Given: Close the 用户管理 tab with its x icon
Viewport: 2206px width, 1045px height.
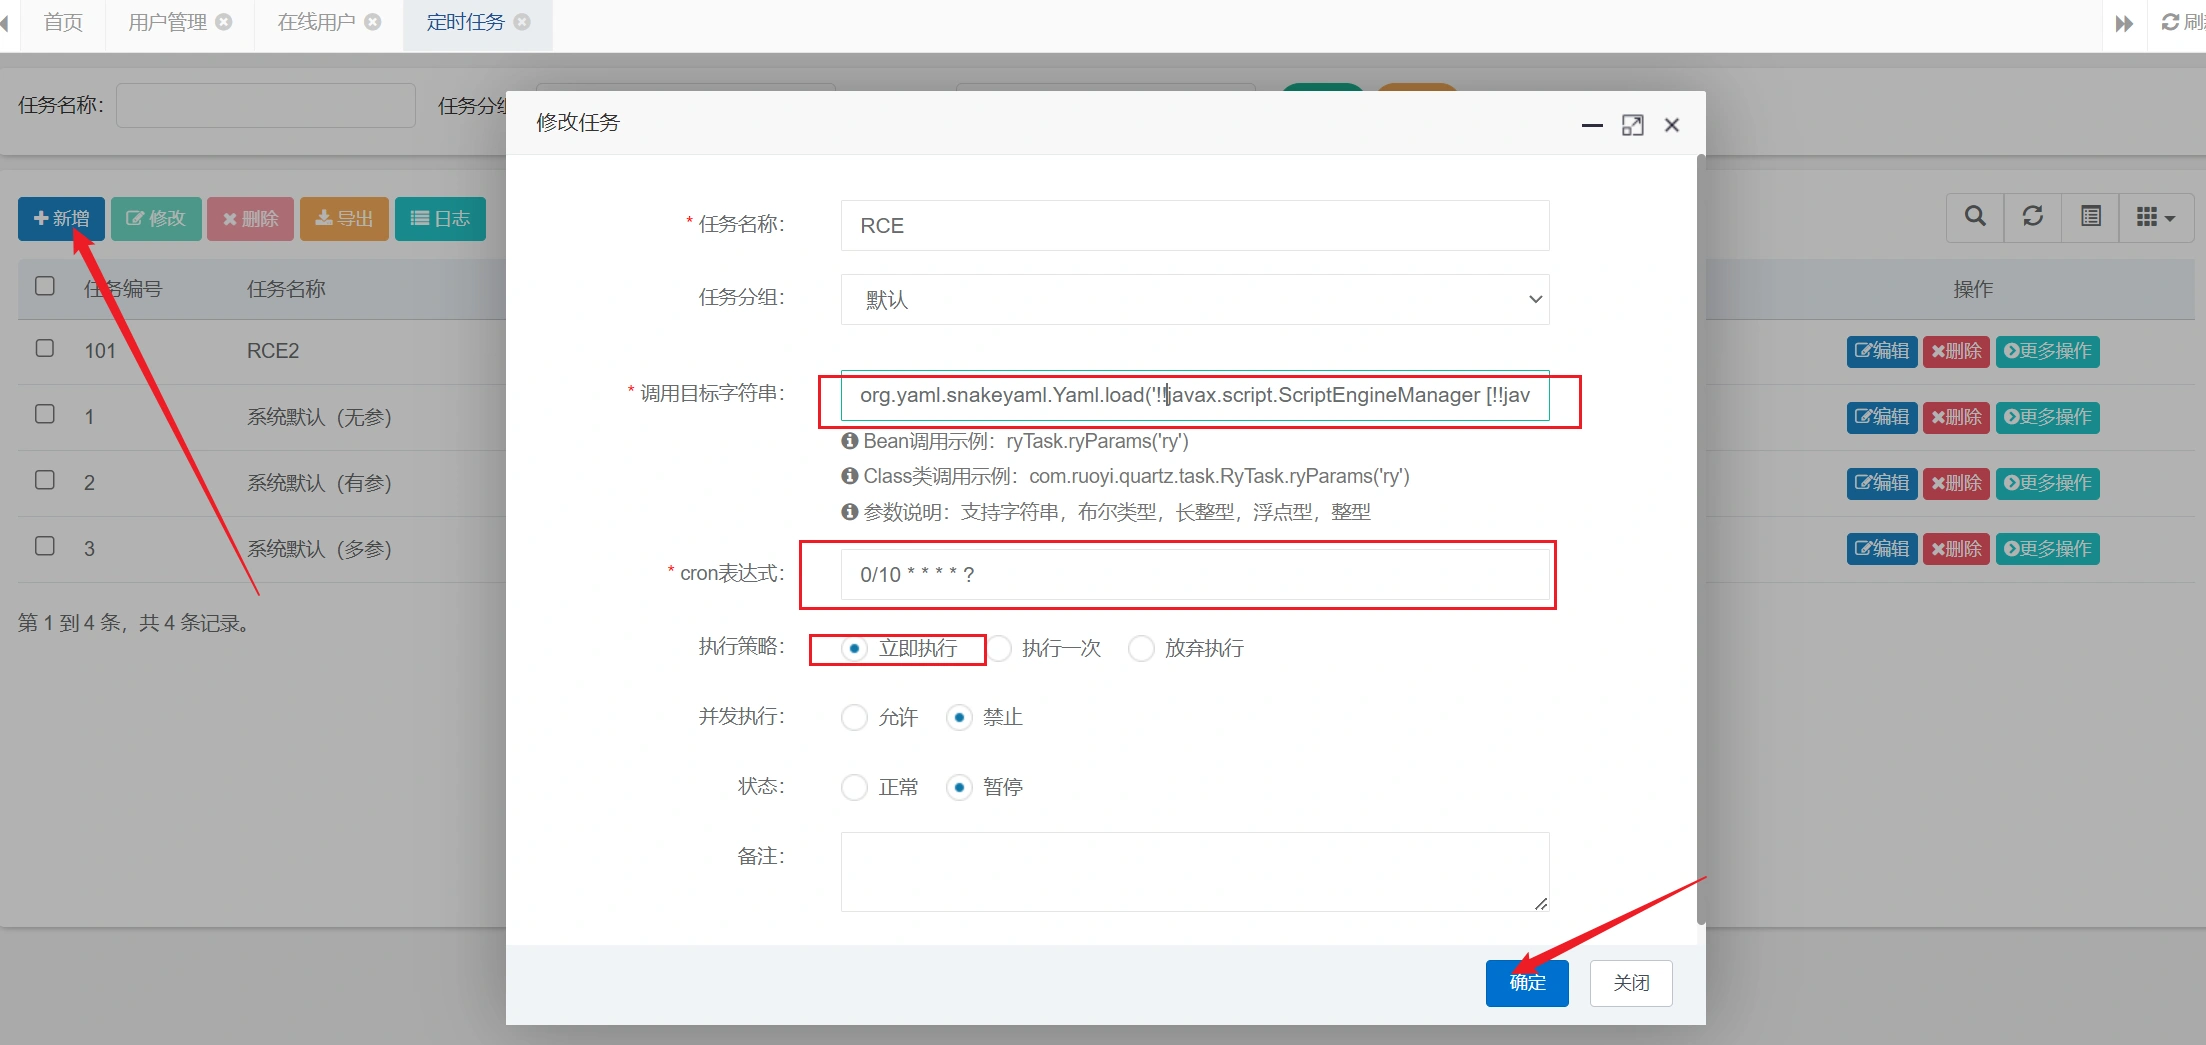Looking at the screenshot, I should 224,22.
